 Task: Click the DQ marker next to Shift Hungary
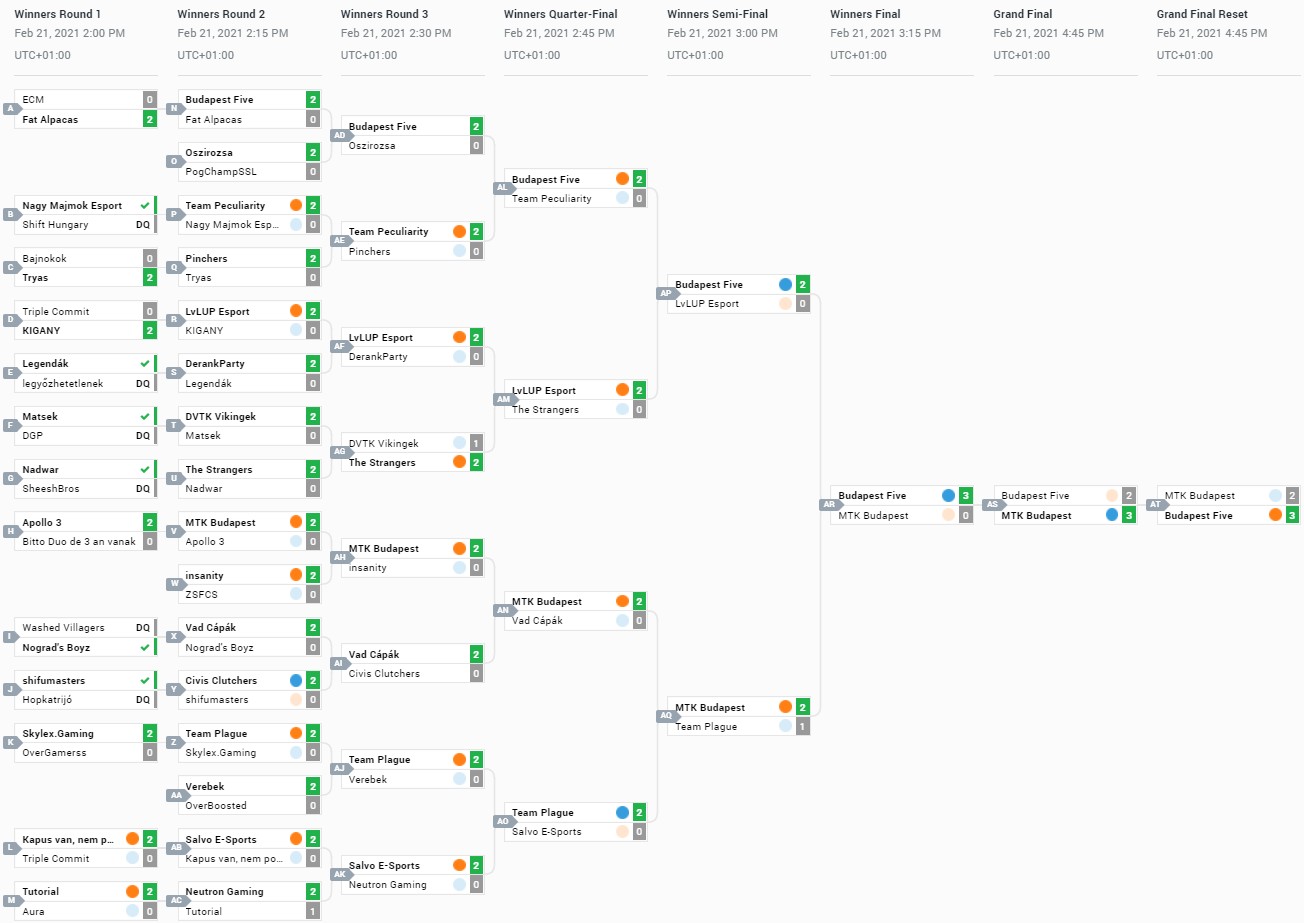143,225
